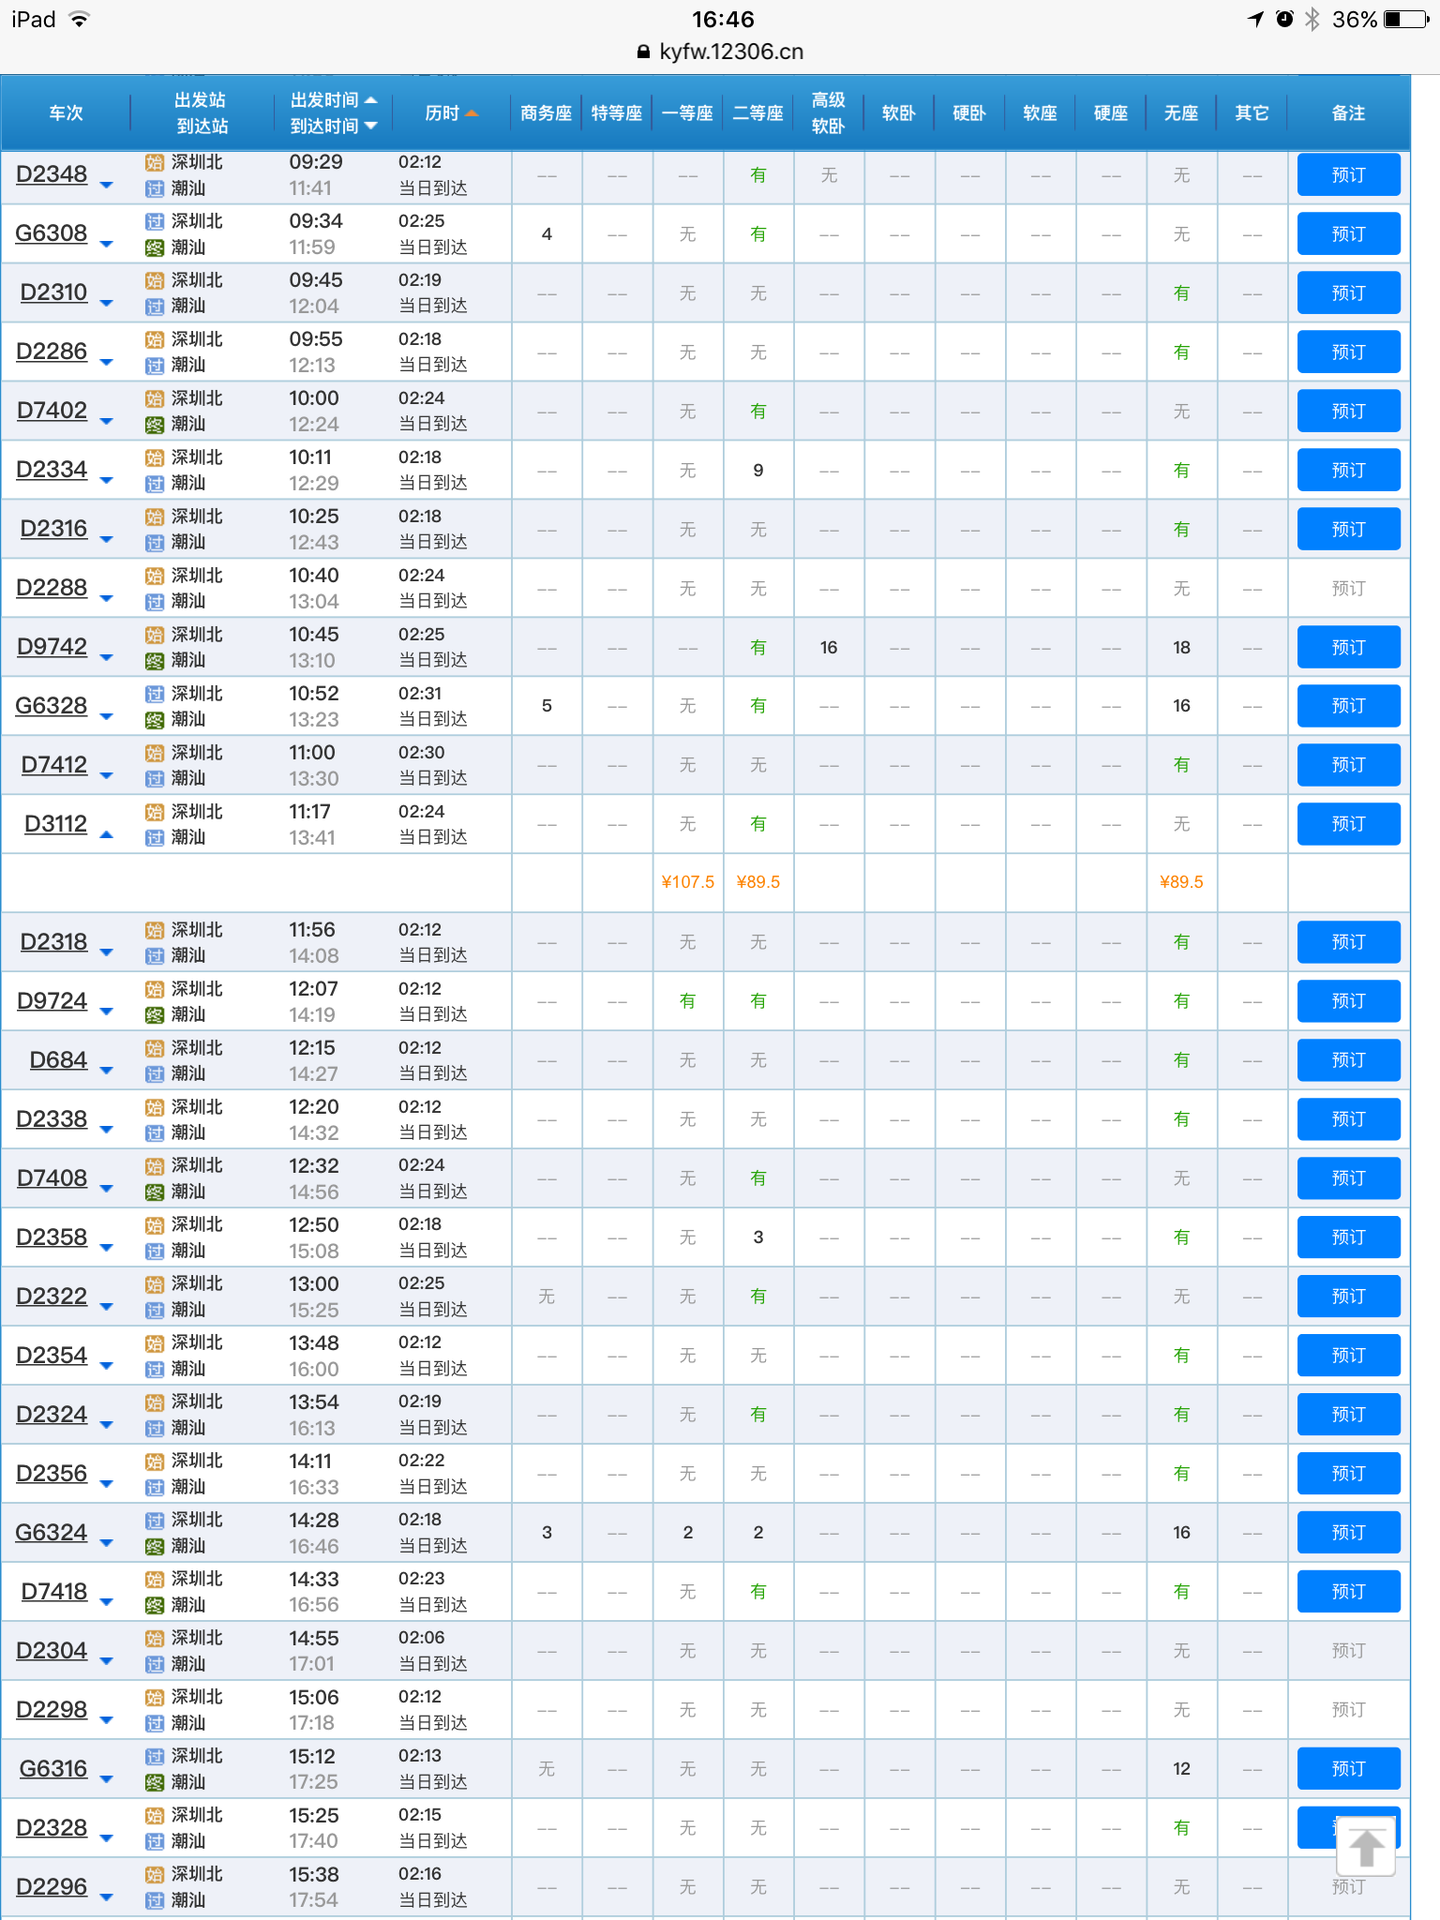Screen dimensions: 1440x1920
Task: Tap the disabled 预订 for D2288
Action: tap(1348, 589)
